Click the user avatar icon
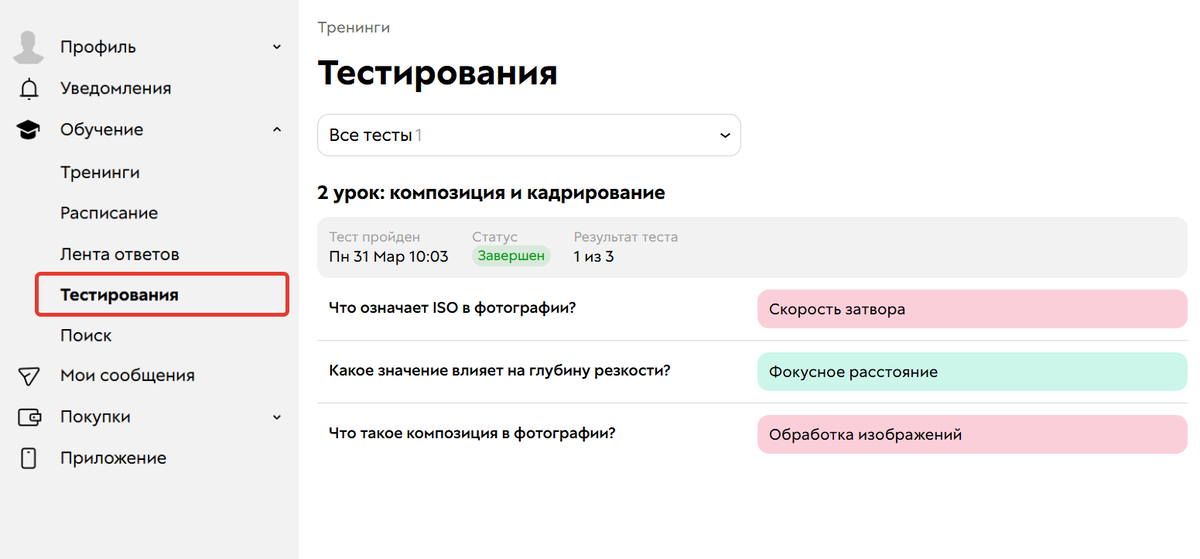 [29, 47]
